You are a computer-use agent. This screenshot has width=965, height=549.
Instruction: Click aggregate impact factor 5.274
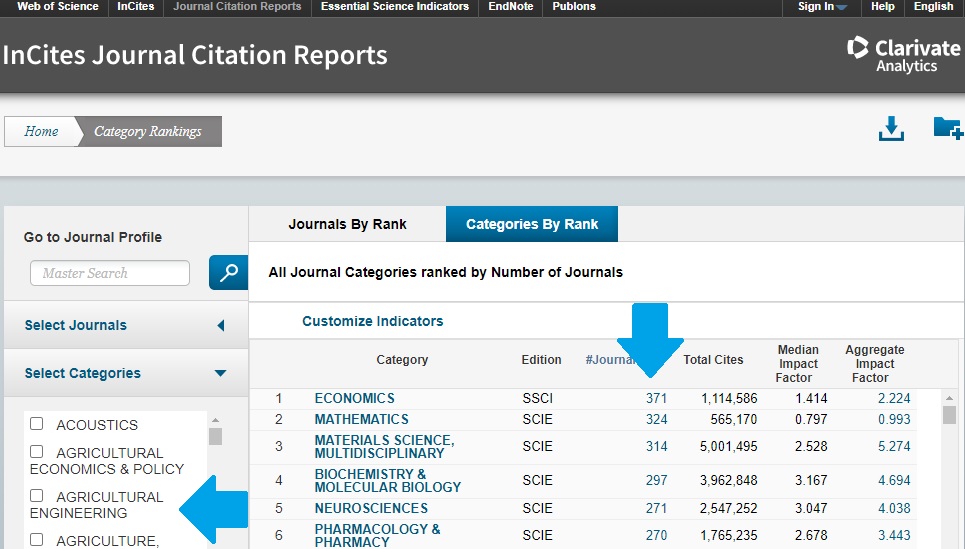(x=894, y=446)
